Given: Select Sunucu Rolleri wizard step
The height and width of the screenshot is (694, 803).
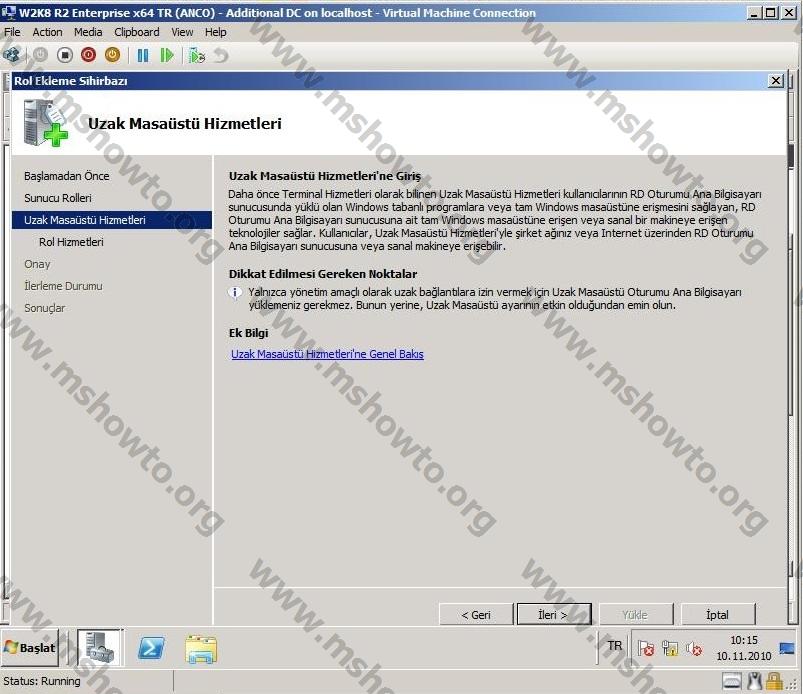Looking at the screenshot, I should pos(58,198).
